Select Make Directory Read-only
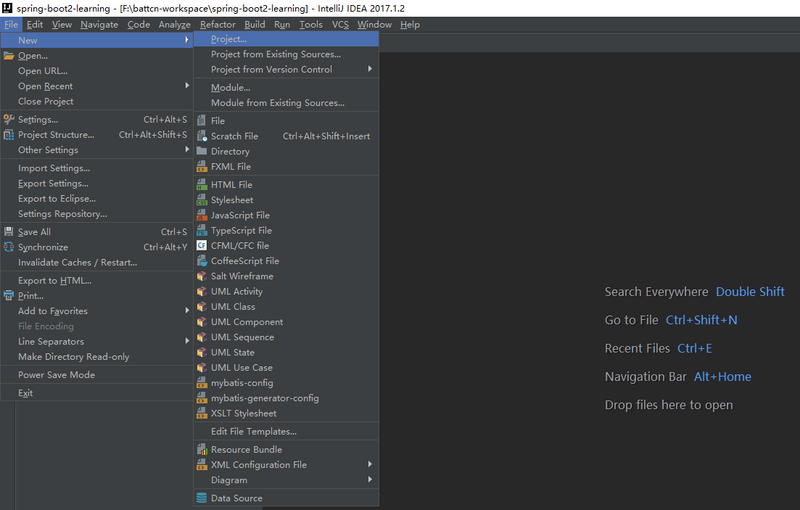This screenshot has width=800, height=510. 97,356
